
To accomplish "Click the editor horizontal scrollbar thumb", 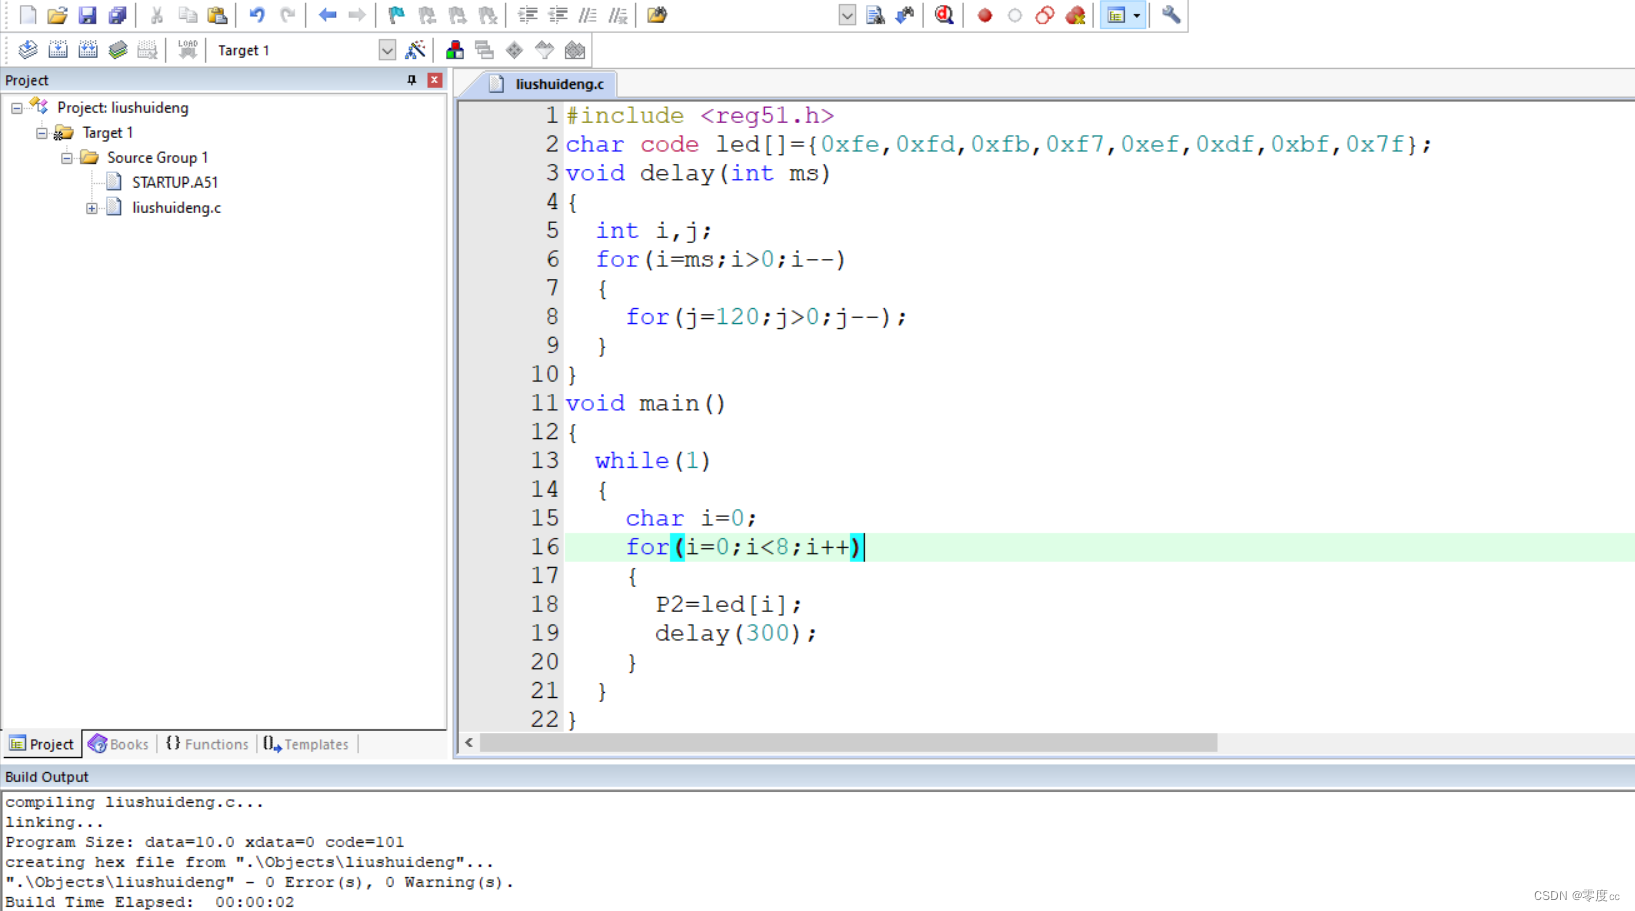I will 849,743.
